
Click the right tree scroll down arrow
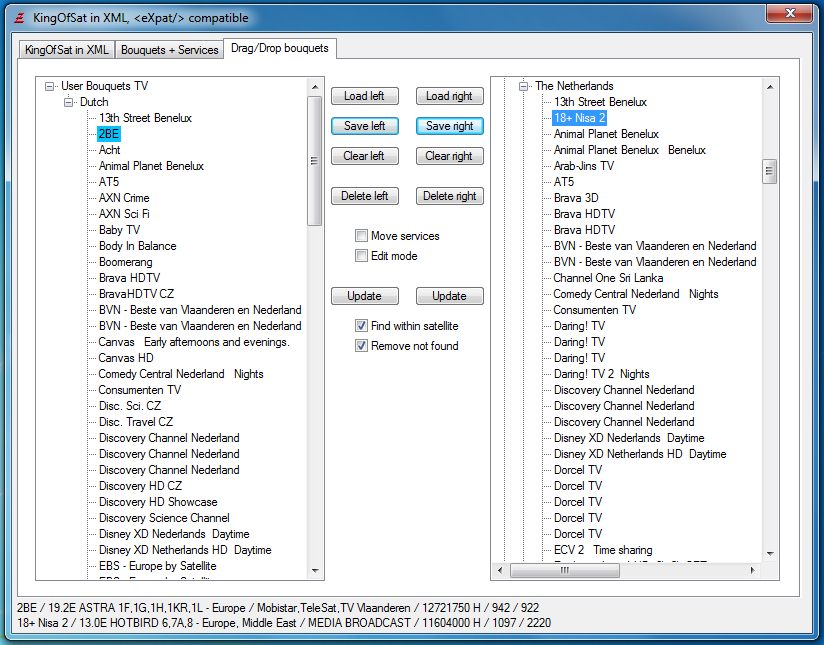point(770,554)
